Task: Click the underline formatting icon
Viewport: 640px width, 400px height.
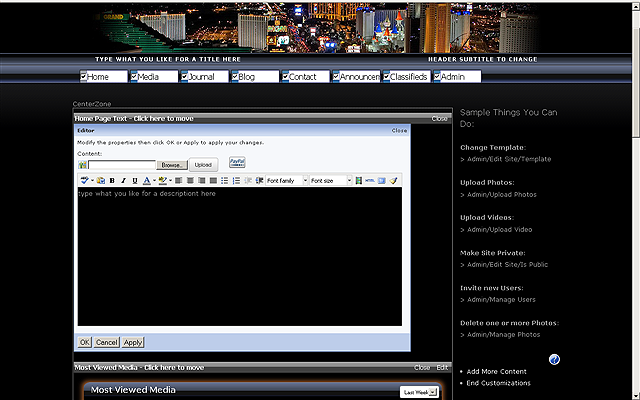Action: click(x=135, y=181)
